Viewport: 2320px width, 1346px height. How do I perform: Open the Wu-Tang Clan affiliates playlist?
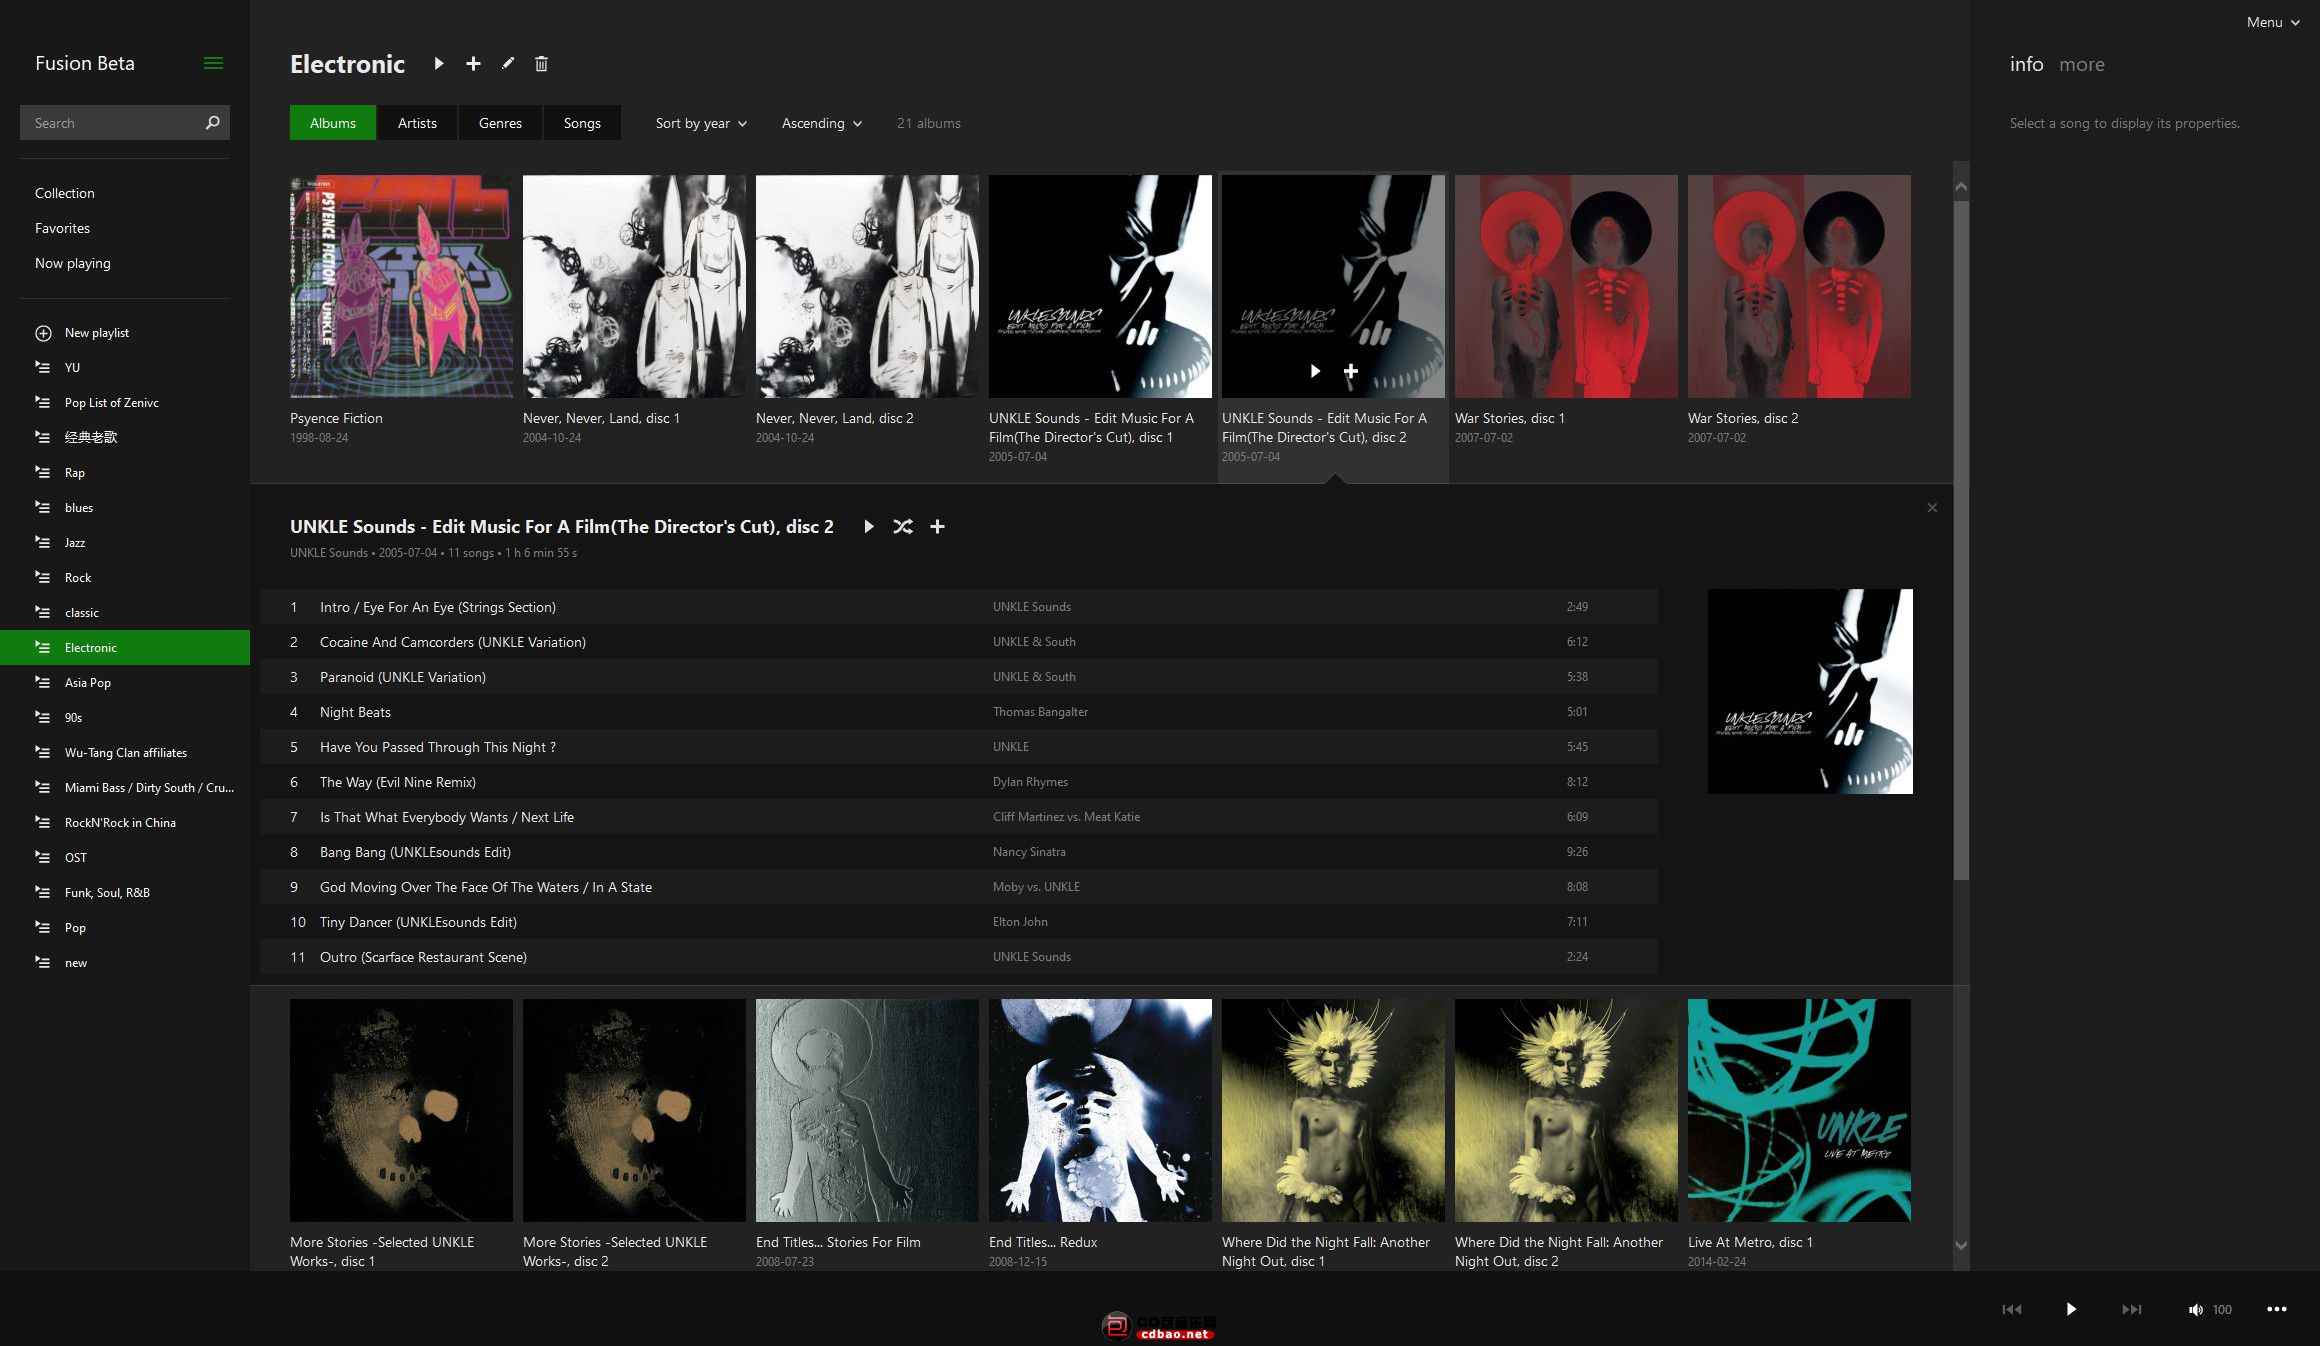[125, 752]
